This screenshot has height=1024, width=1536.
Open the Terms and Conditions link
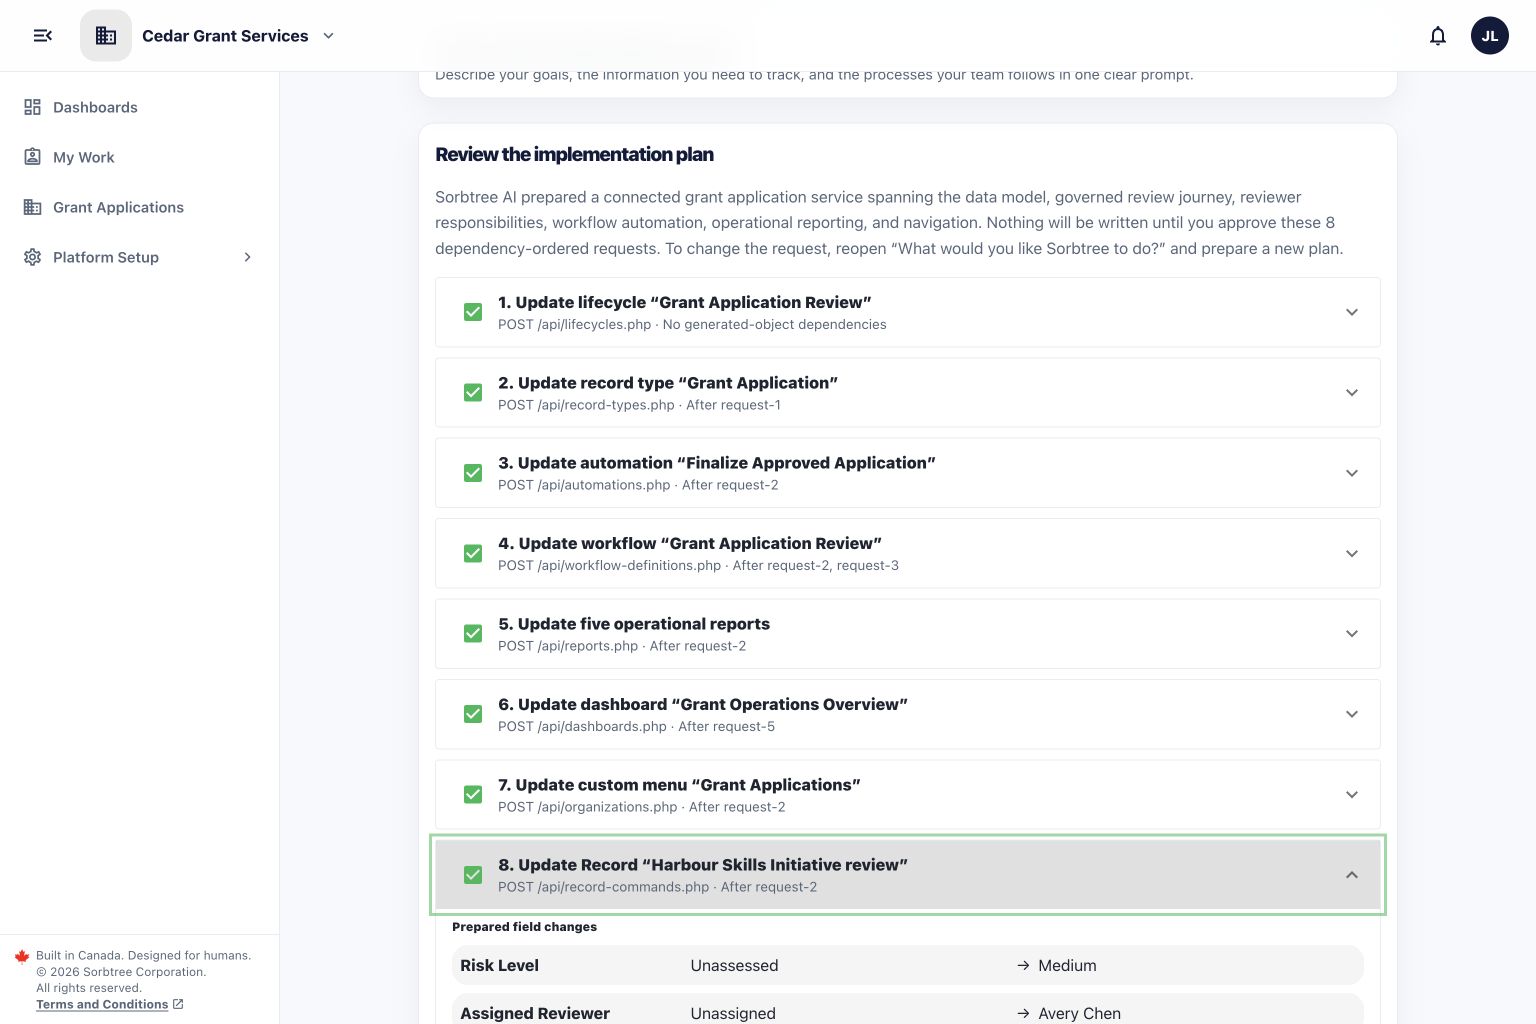[x=102, y=1004]
